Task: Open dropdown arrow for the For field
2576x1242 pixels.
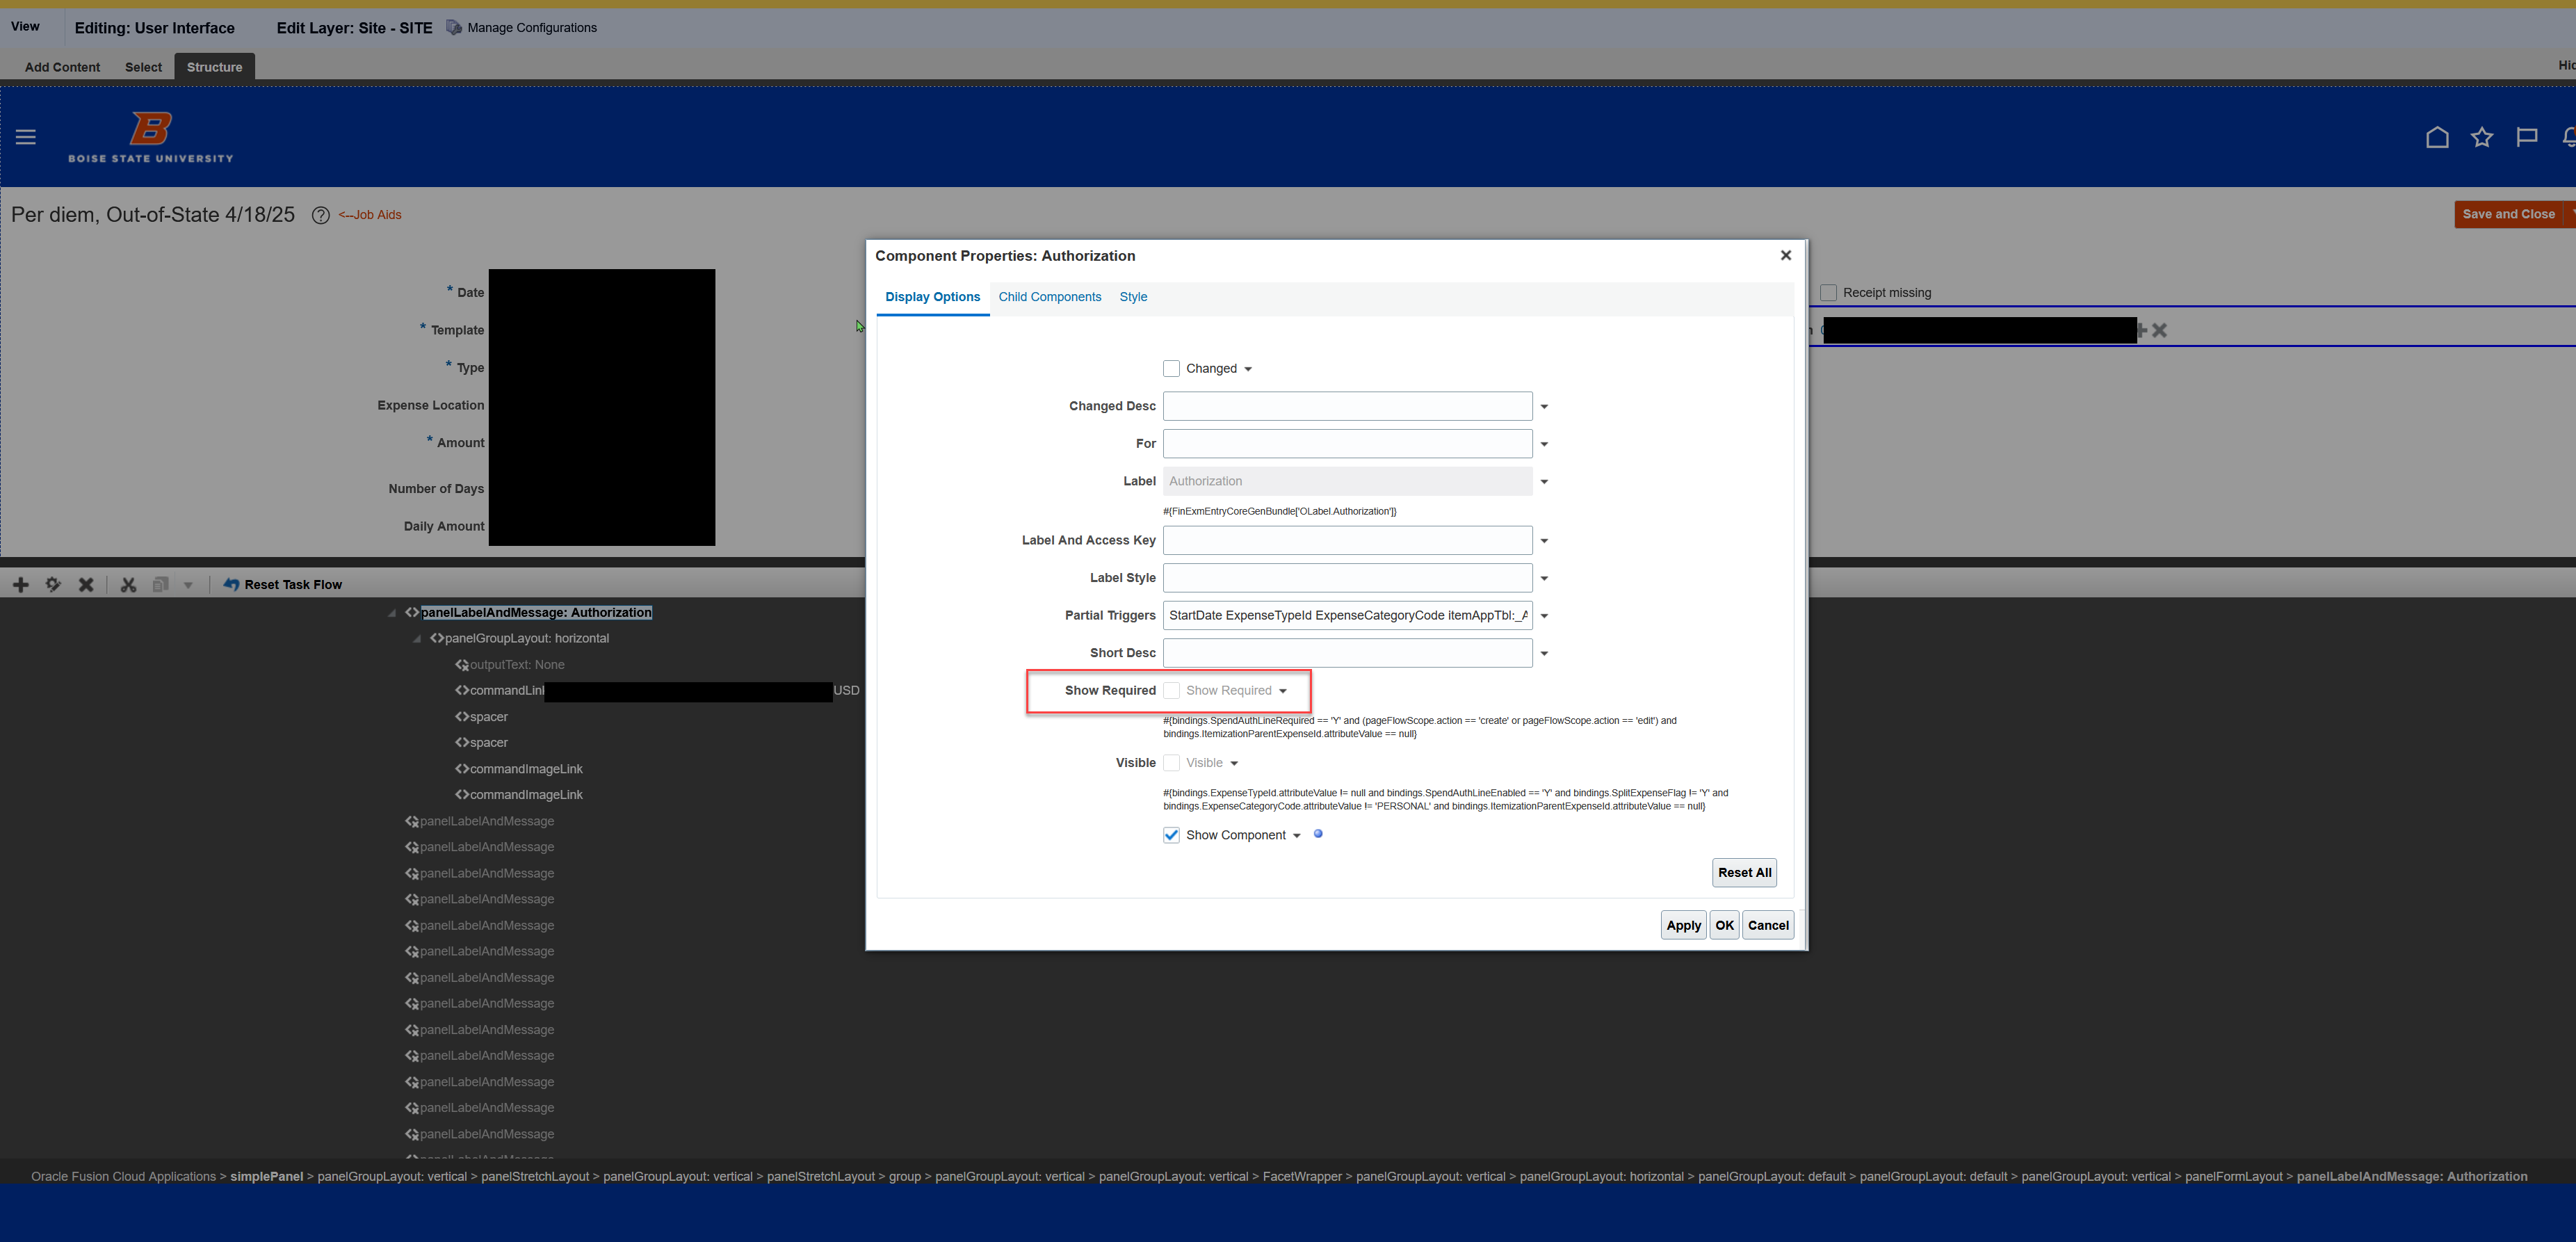Action: (1544, 445)
